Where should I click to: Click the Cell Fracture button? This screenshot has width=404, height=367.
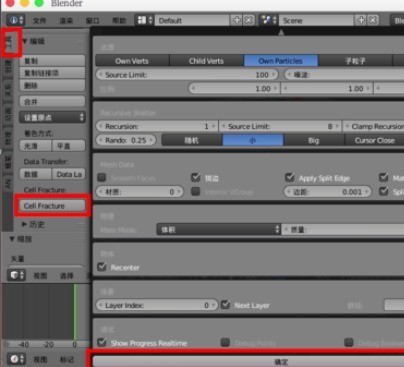[x=52, y=206]
